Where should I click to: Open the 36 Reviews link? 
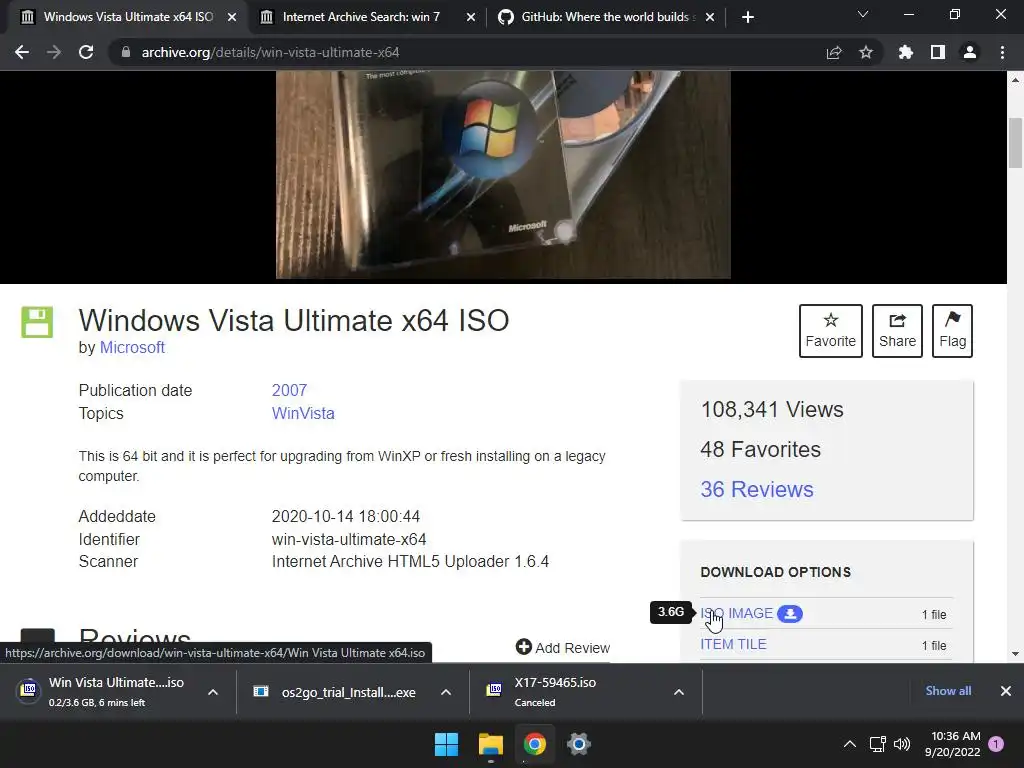coord(757,489)
